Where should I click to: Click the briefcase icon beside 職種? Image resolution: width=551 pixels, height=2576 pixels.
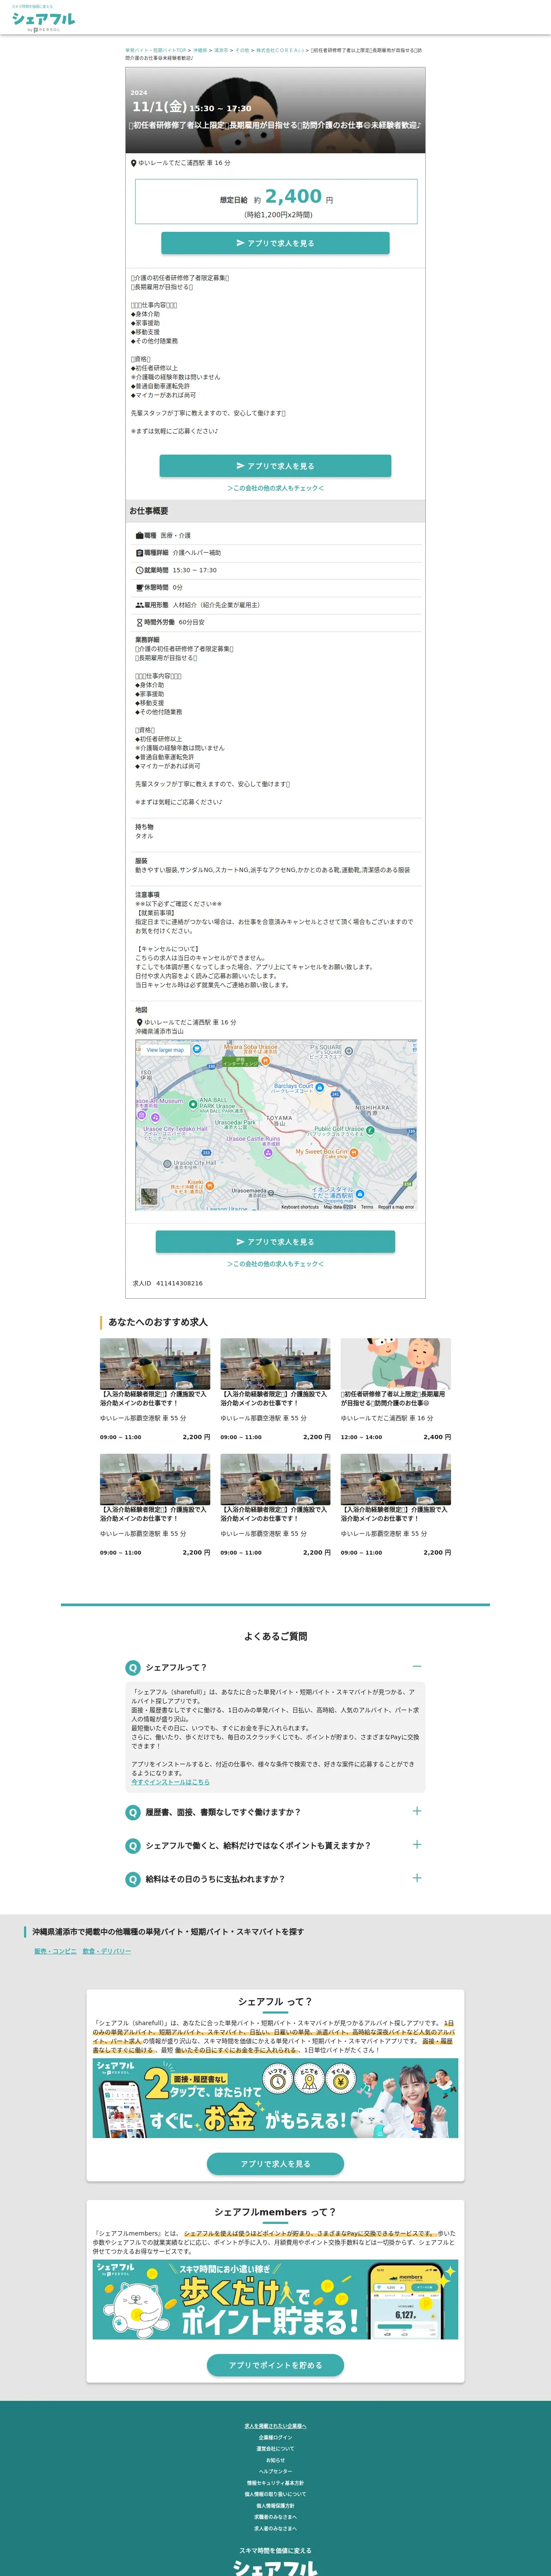[140, 536]
